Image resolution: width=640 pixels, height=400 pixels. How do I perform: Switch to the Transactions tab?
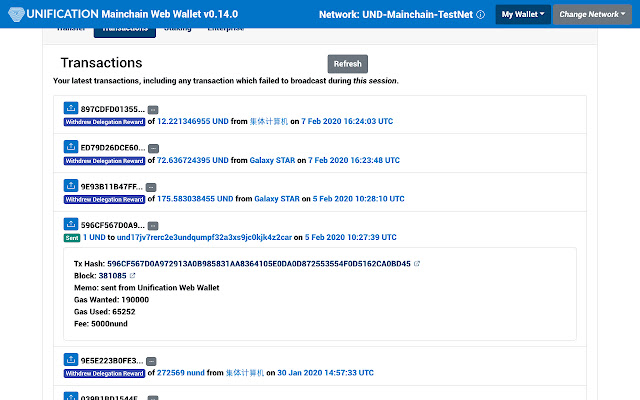click(x=125, y=31)
